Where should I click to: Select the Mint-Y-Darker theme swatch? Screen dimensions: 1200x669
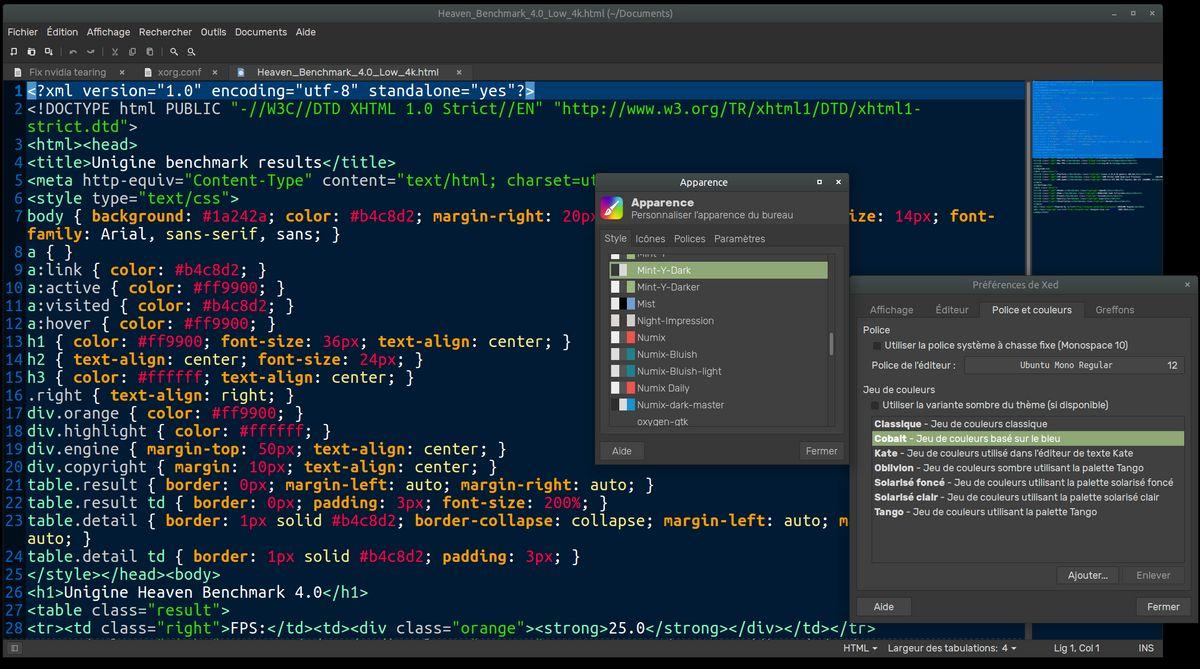coord(621,287)
